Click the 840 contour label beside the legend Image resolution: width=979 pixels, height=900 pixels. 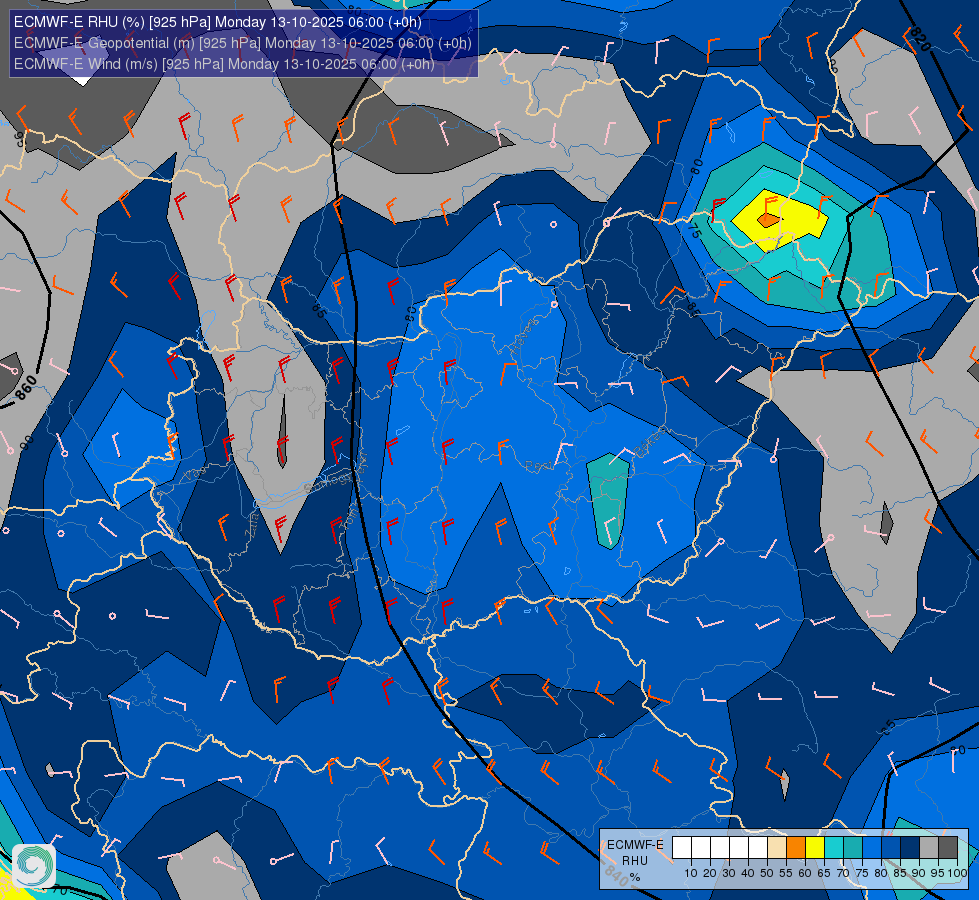616,875
